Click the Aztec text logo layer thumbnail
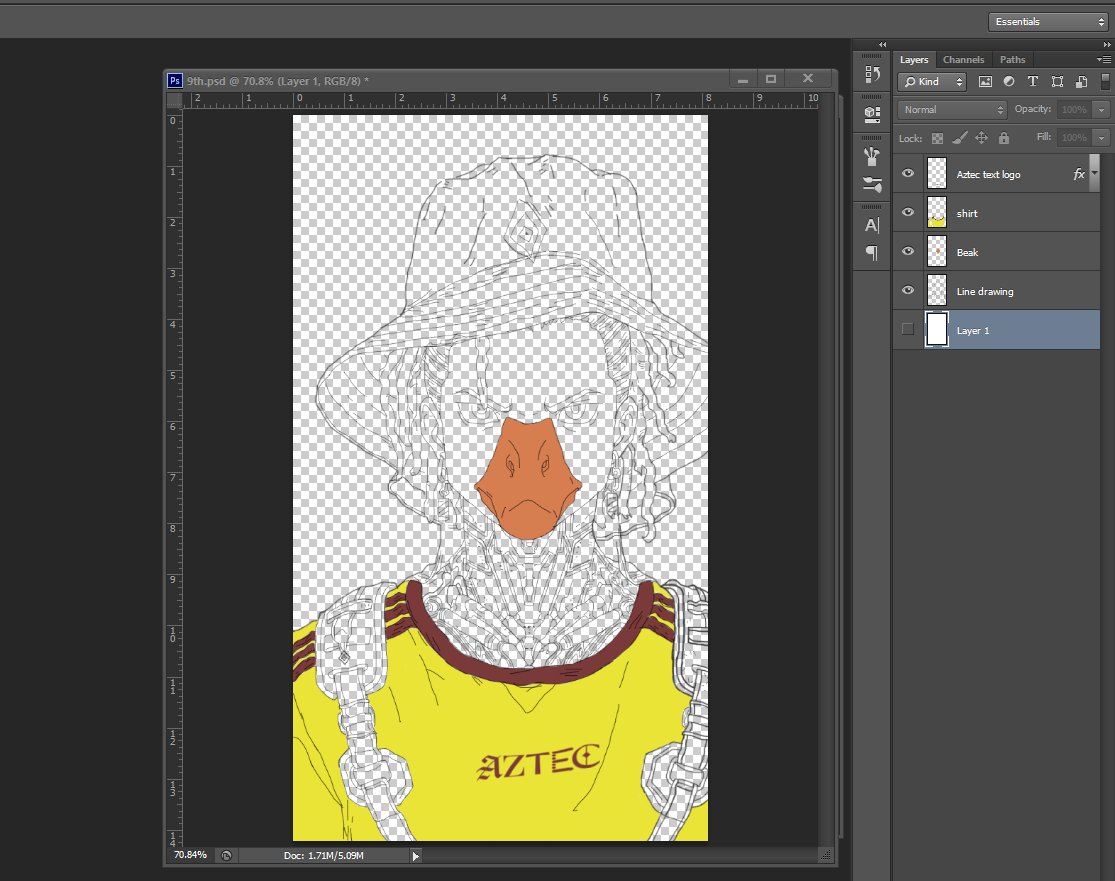Image resolution: width=1115 pixels, height=881 pixels. [x=937, y=173]
